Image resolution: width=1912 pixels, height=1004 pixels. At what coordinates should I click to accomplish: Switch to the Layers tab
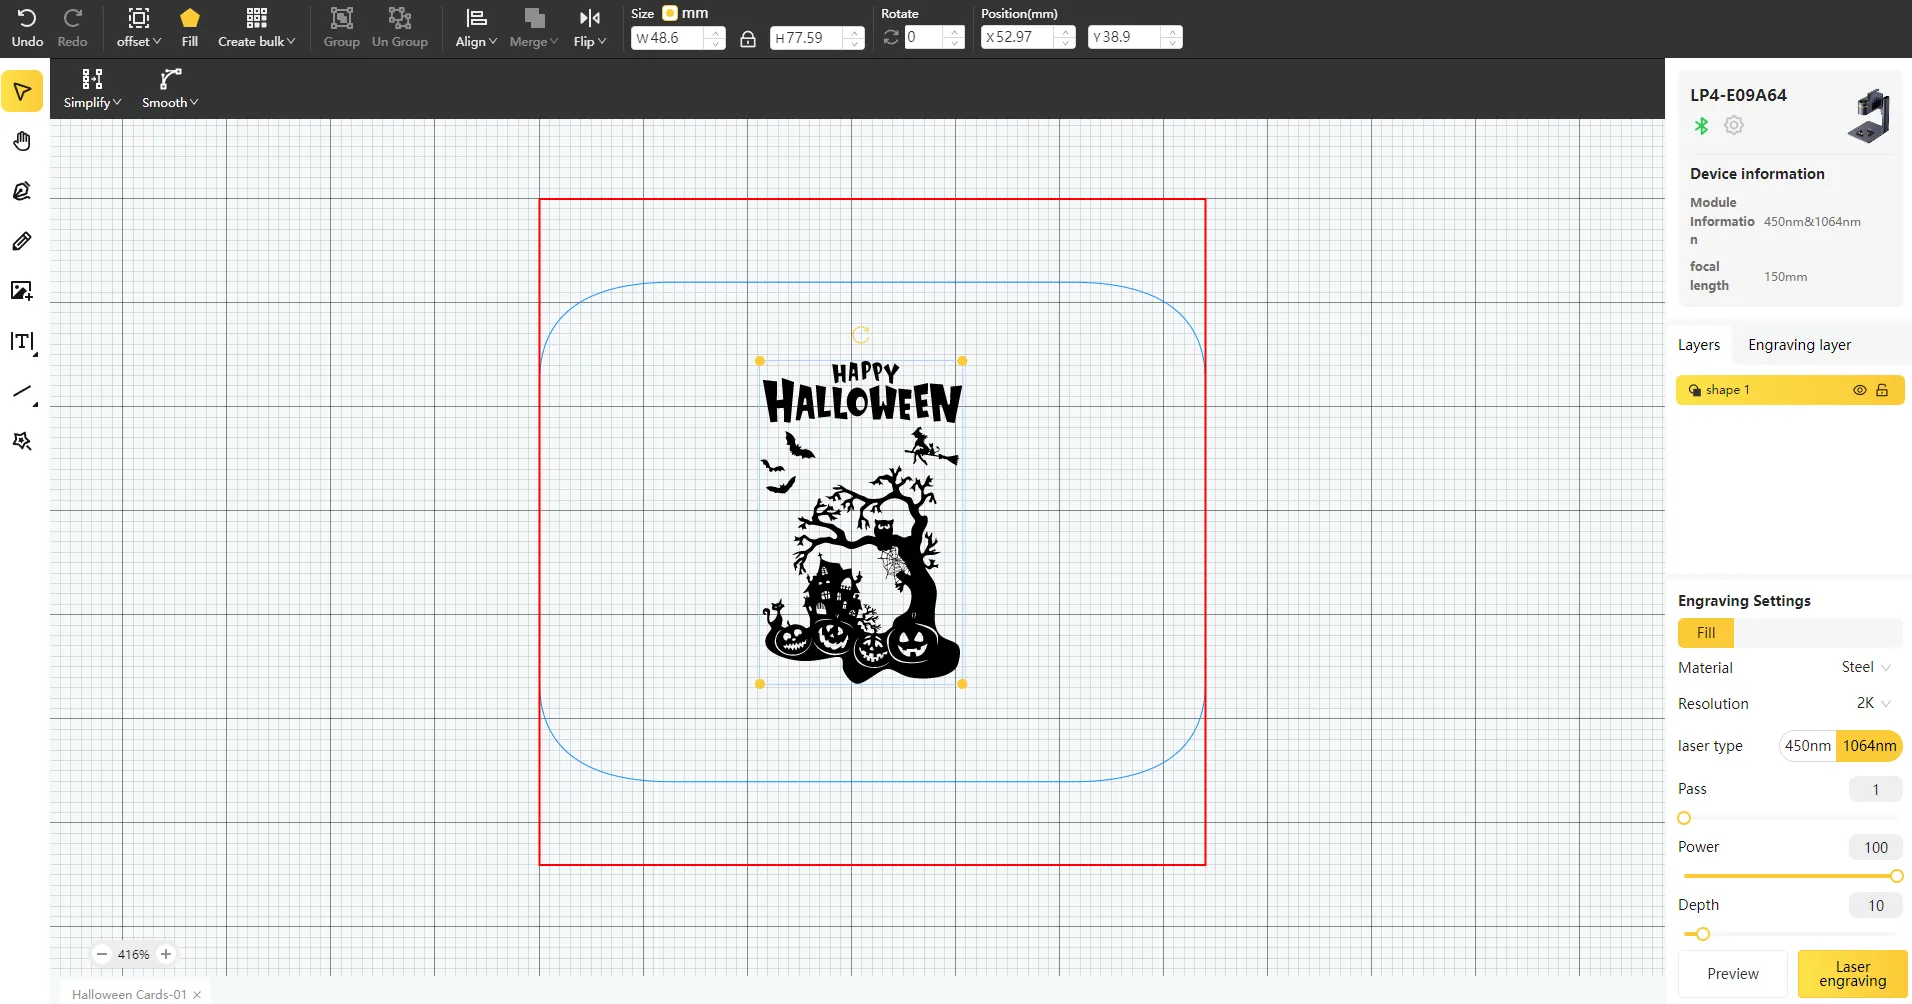coord(1699,345)
